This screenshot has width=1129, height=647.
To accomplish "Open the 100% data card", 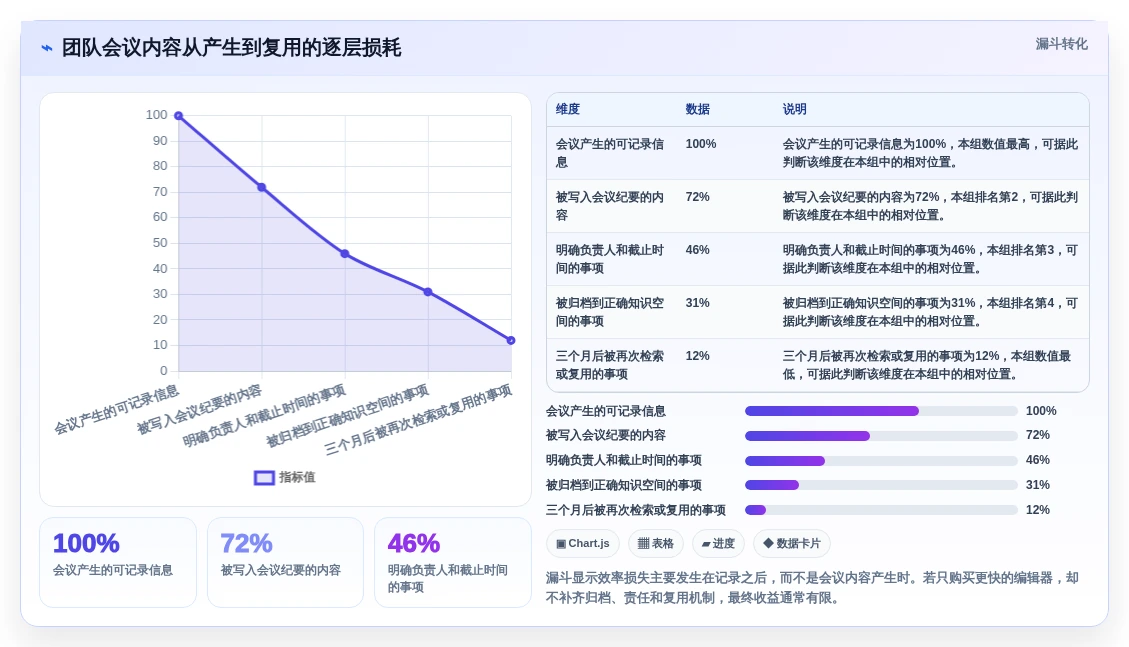I will (x=118, y=562).
